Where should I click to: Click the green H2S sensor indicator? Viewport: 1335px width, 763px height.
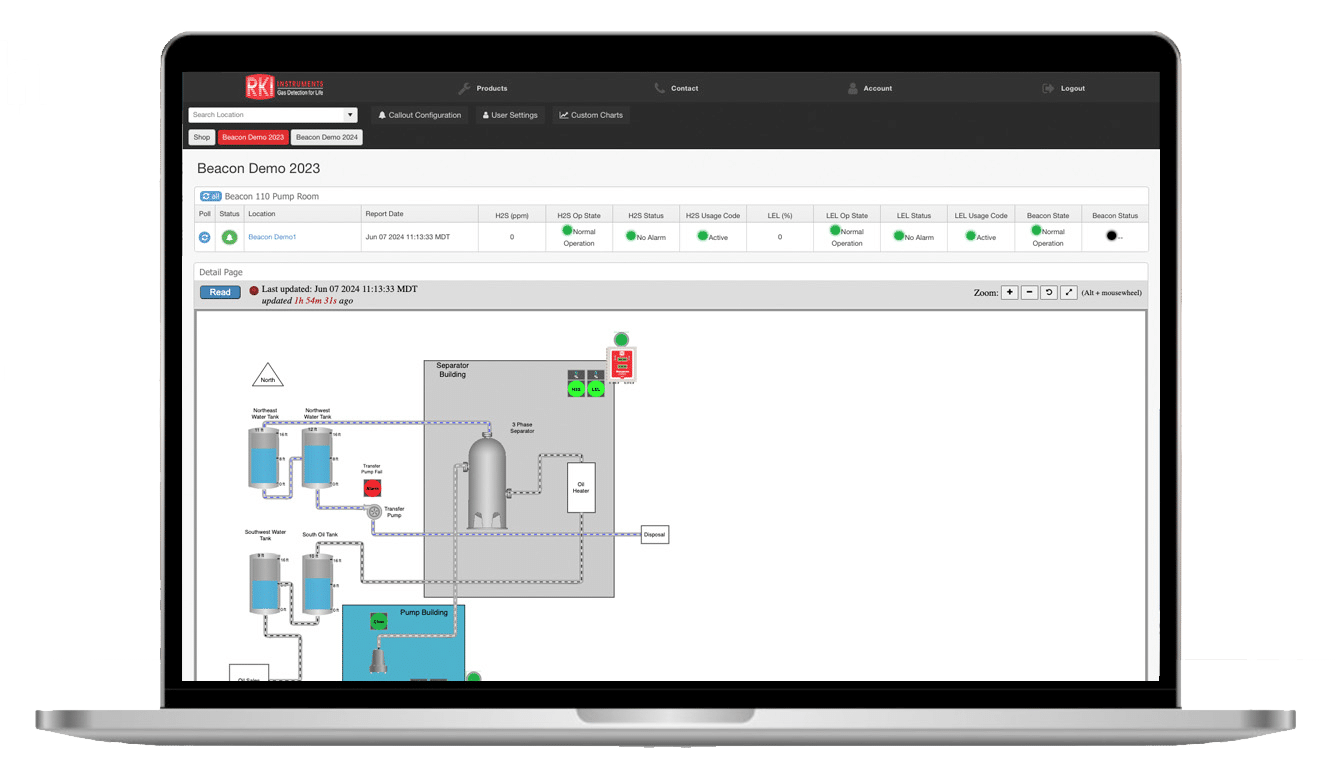(576, 389)
